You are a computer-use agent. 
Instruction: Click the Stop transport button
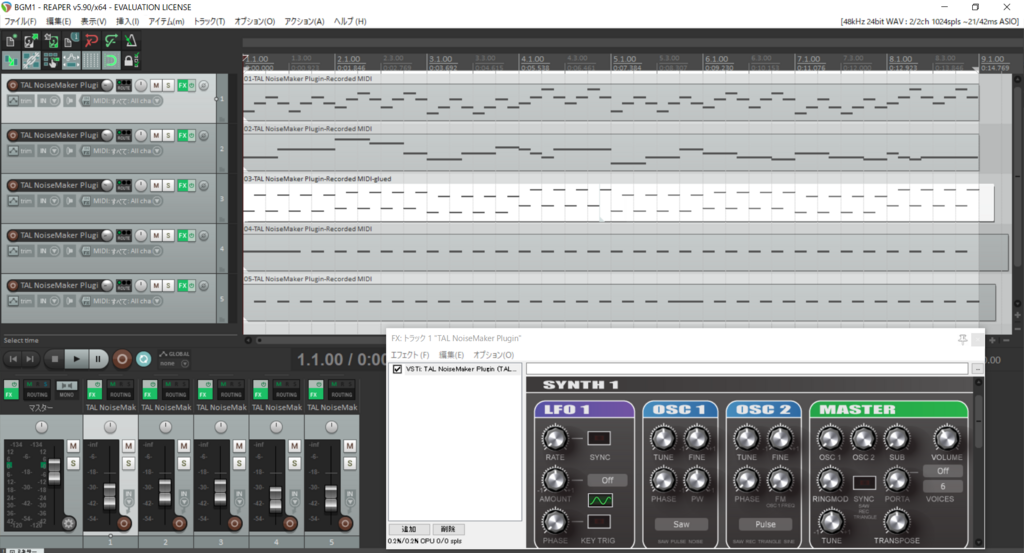coord(55,358)
